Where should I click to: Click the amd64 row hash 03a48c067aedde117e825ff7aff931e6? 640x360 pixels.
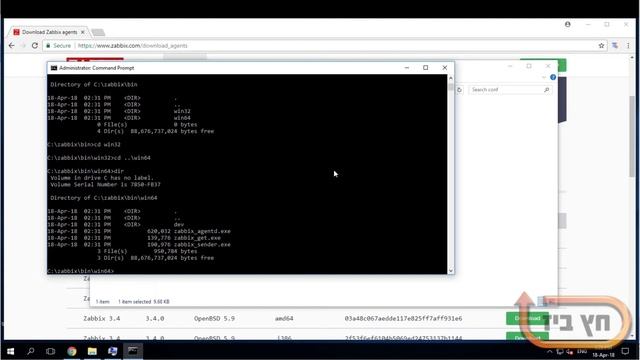[x=403, y=318]
